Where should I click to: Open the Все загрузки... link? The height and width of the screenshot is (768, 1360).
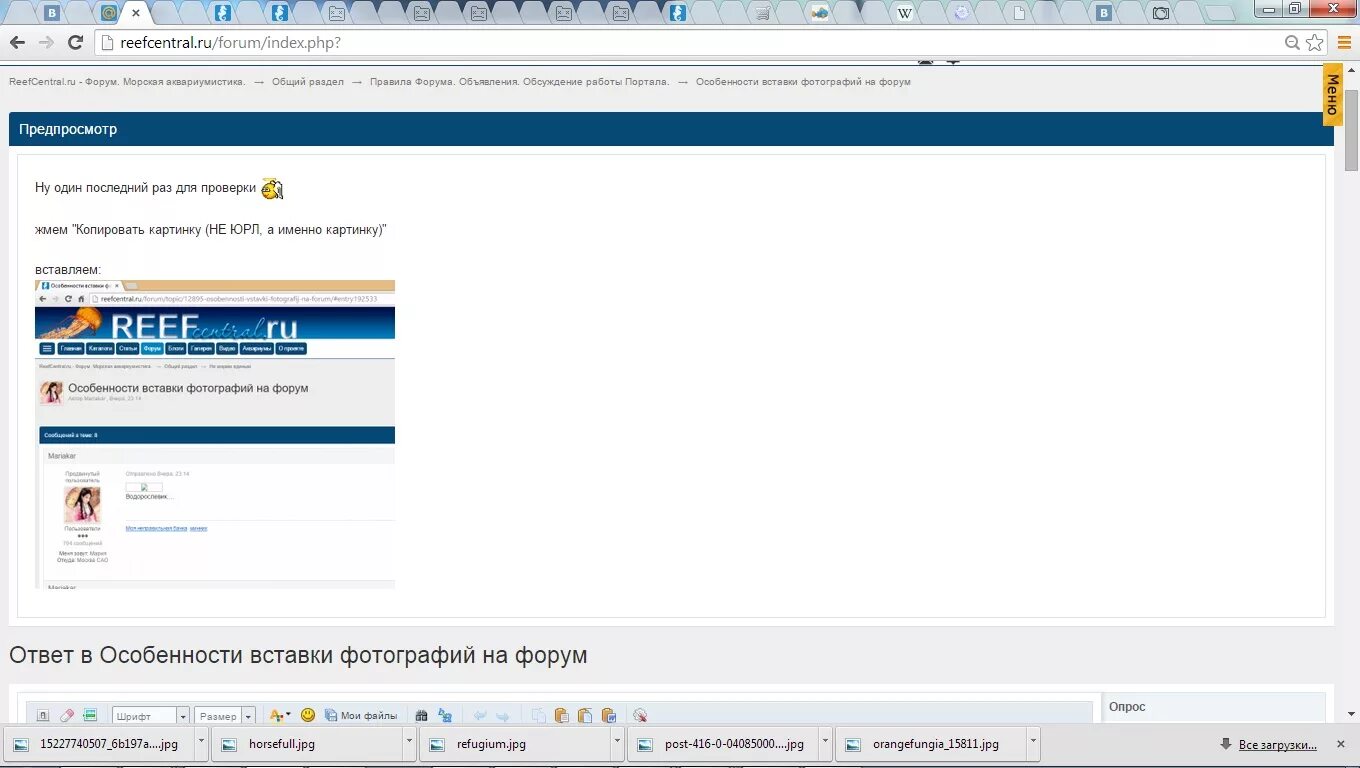click(x=1277, y=745)
